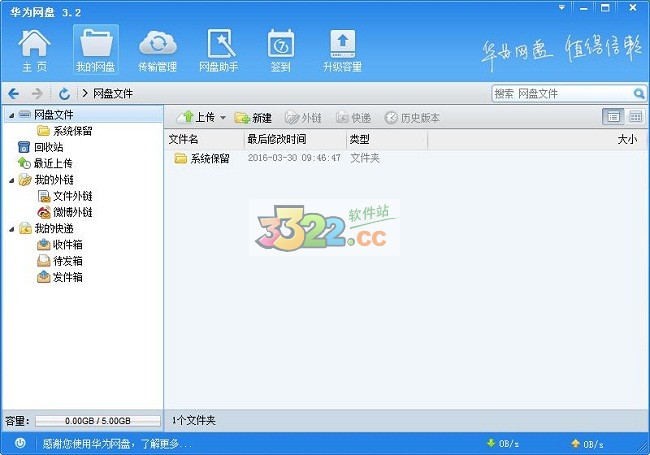Sort by 最后修改时间 column header
Screen dimensions: 650x455
[x=295, y=139]
